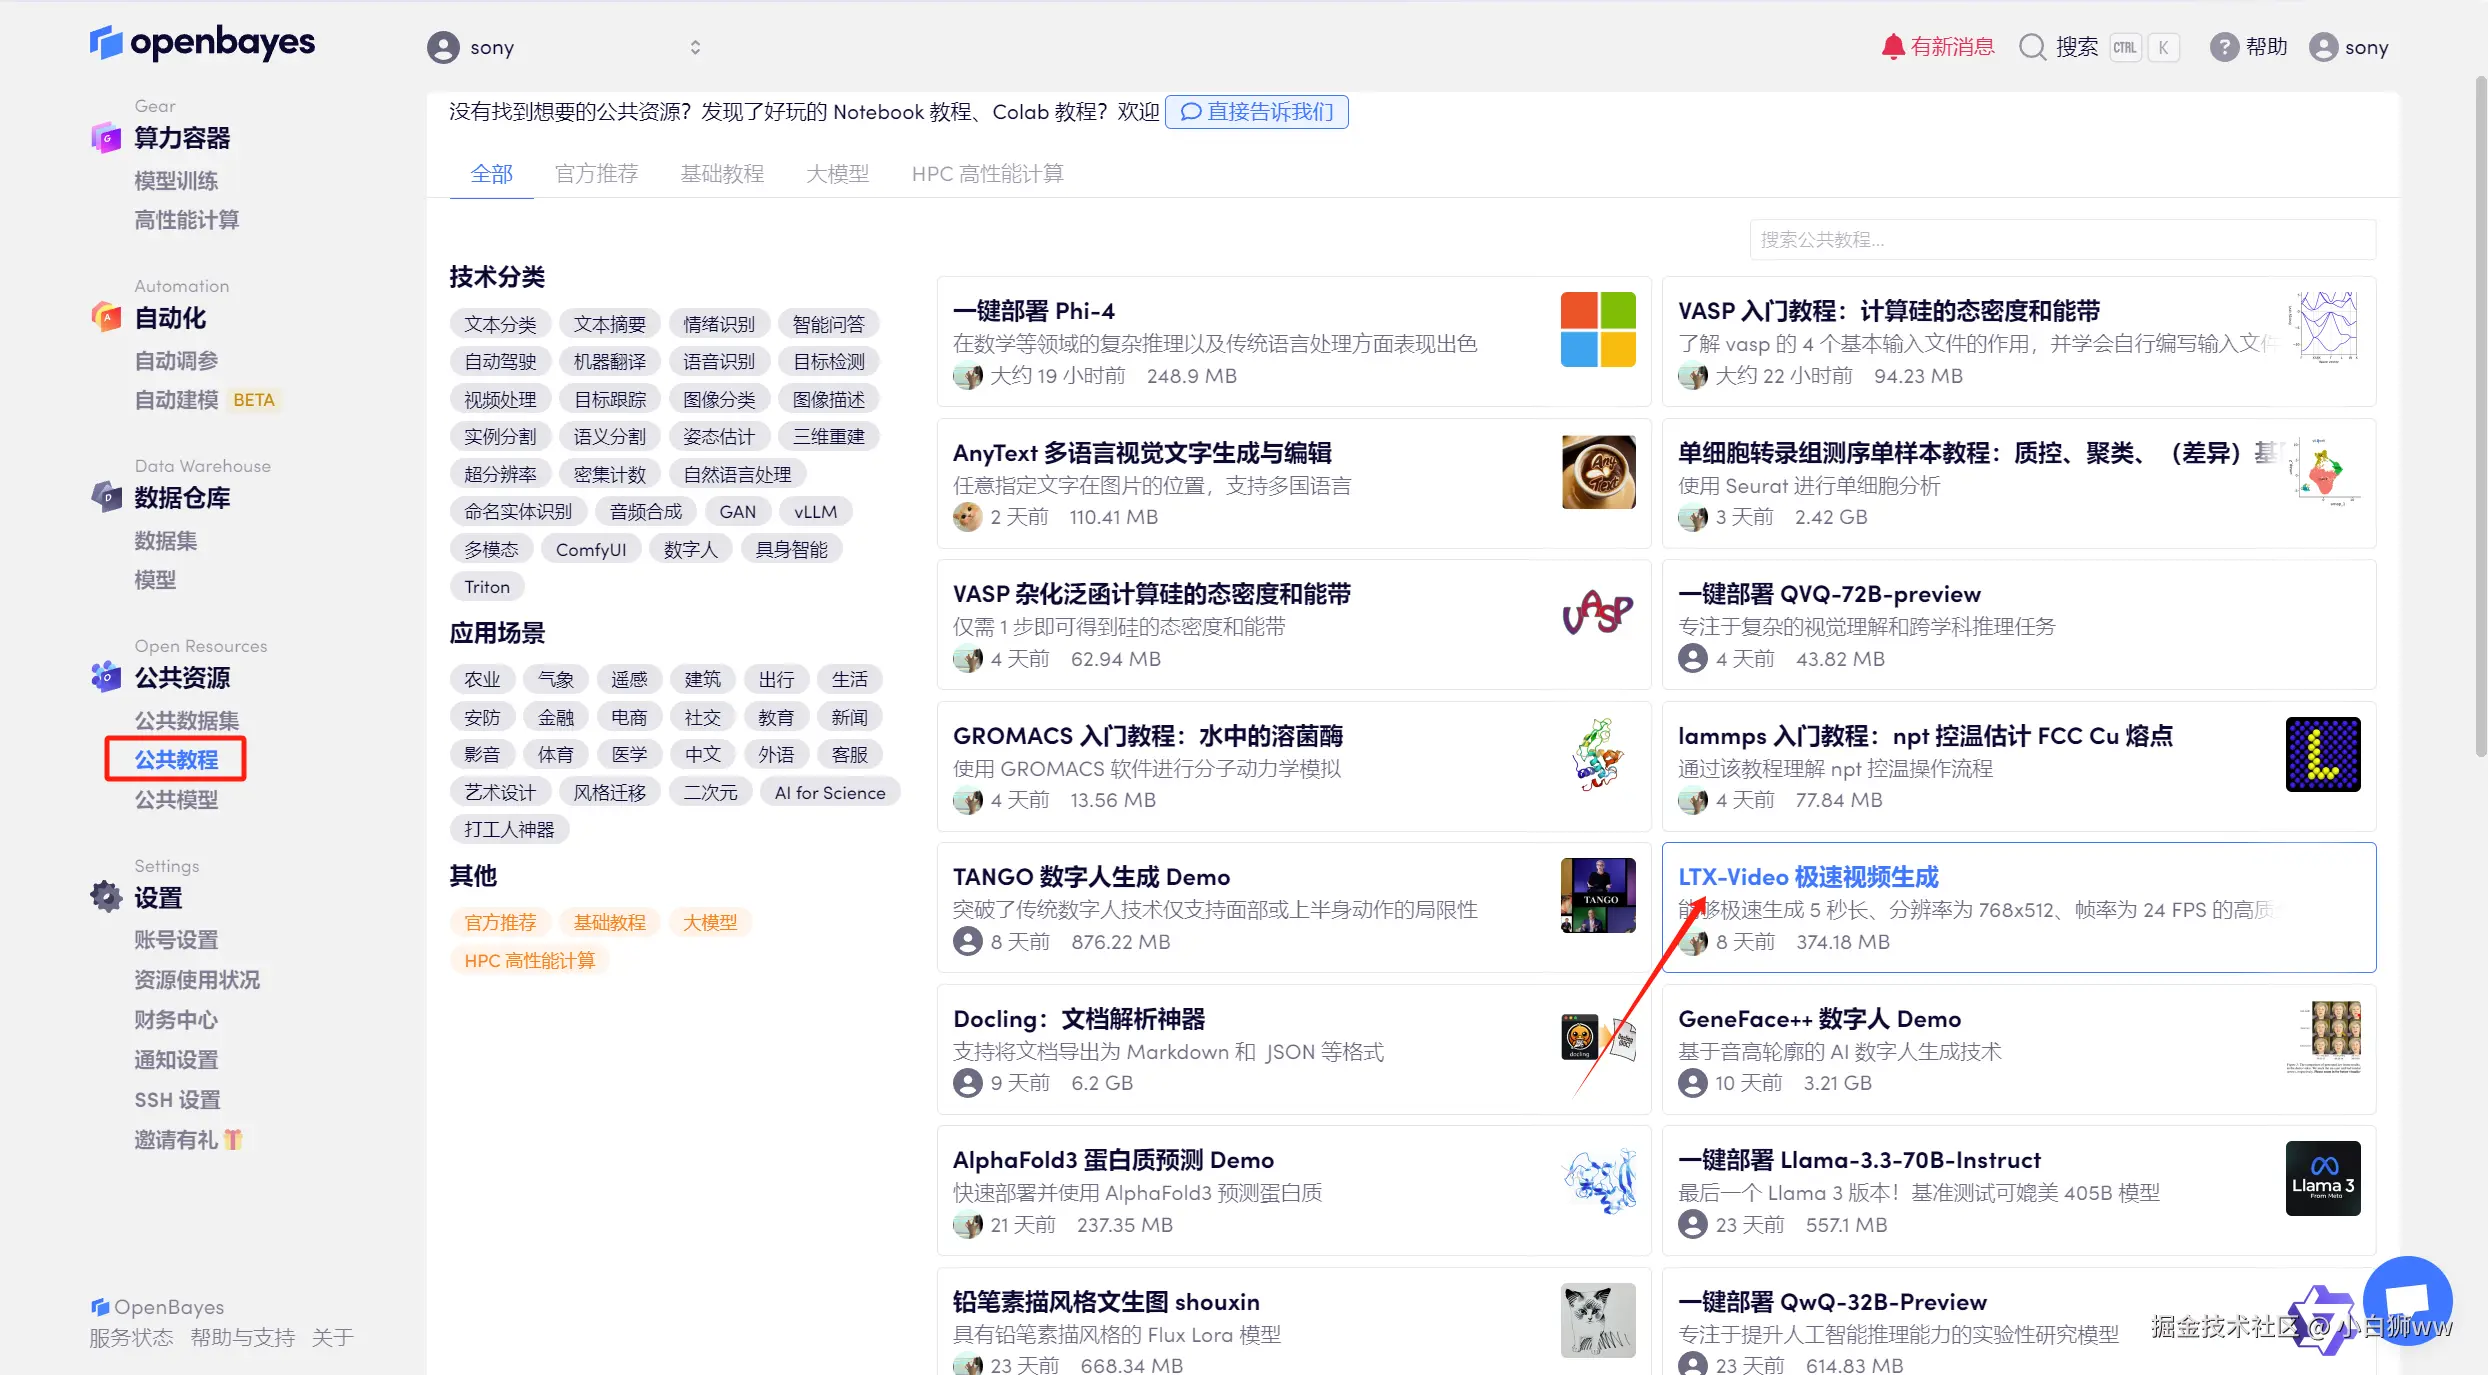Image resolution: width=2488 pixels, height=1375 pixels.
Task: Click the page vertical scrollbar
Action: point(2480,415)
